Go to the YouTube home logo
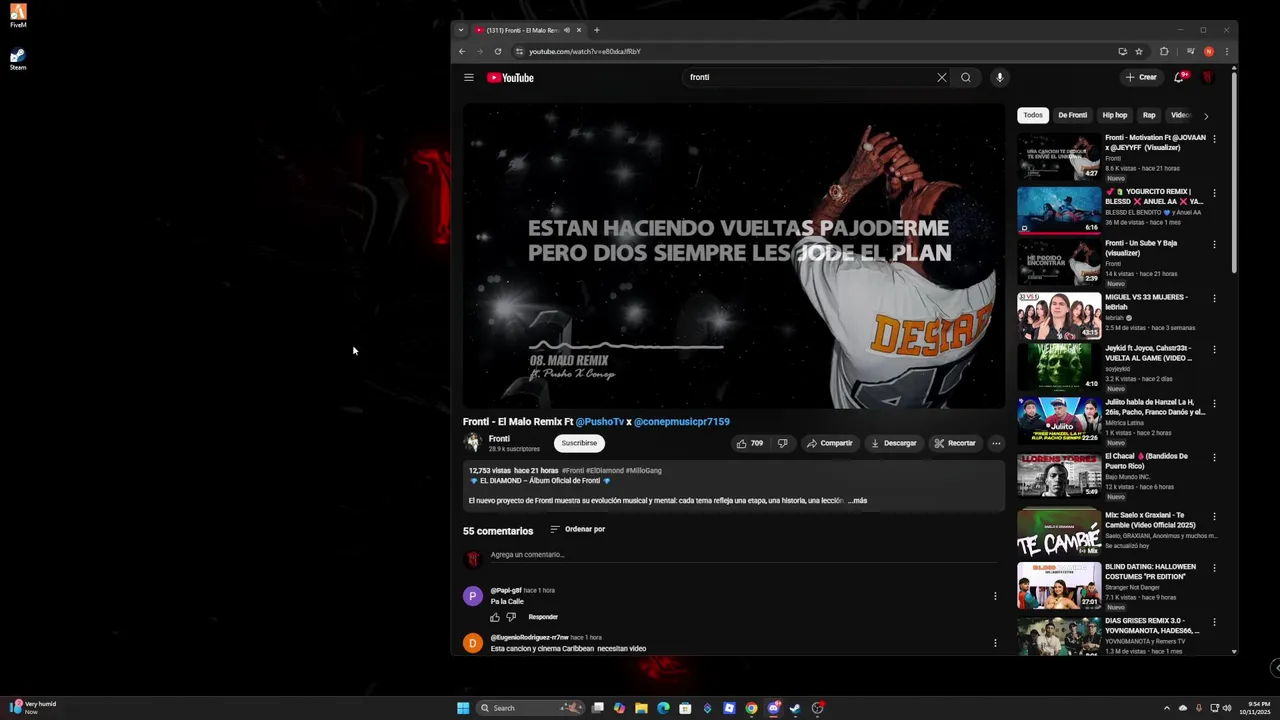 tap(510, 77)
